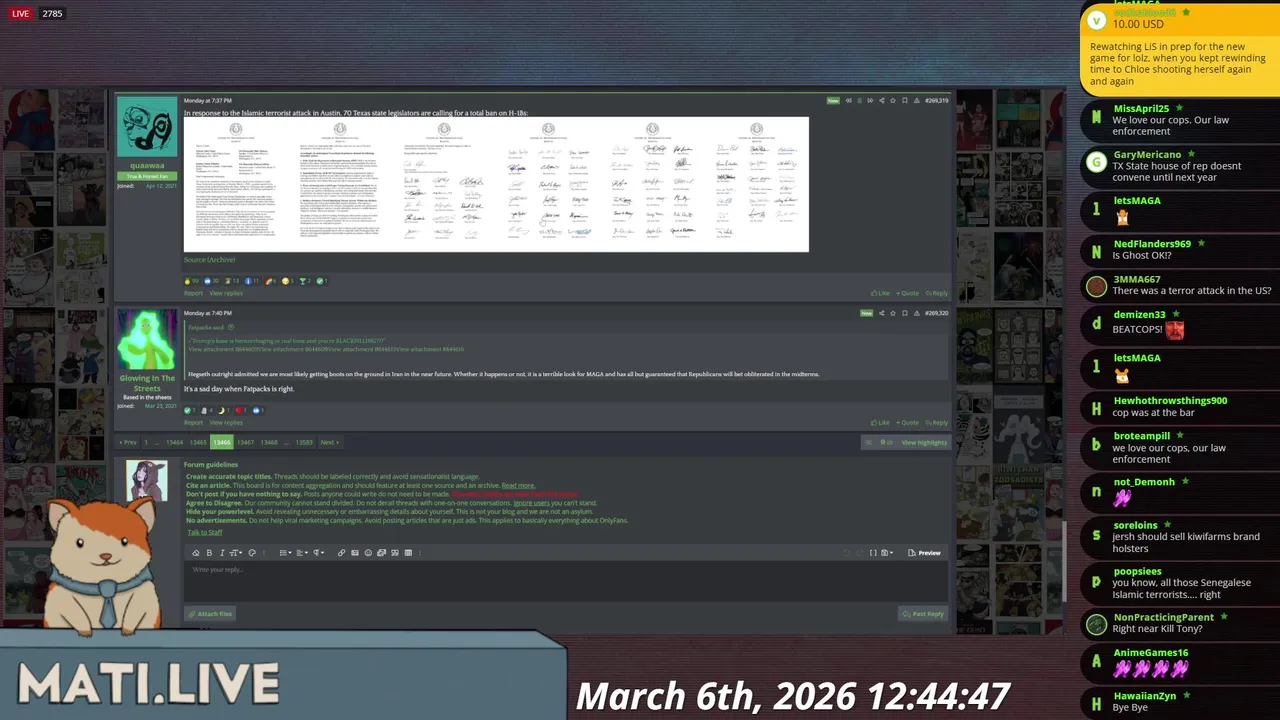Click the insert table icon in editor

point(408,553)
